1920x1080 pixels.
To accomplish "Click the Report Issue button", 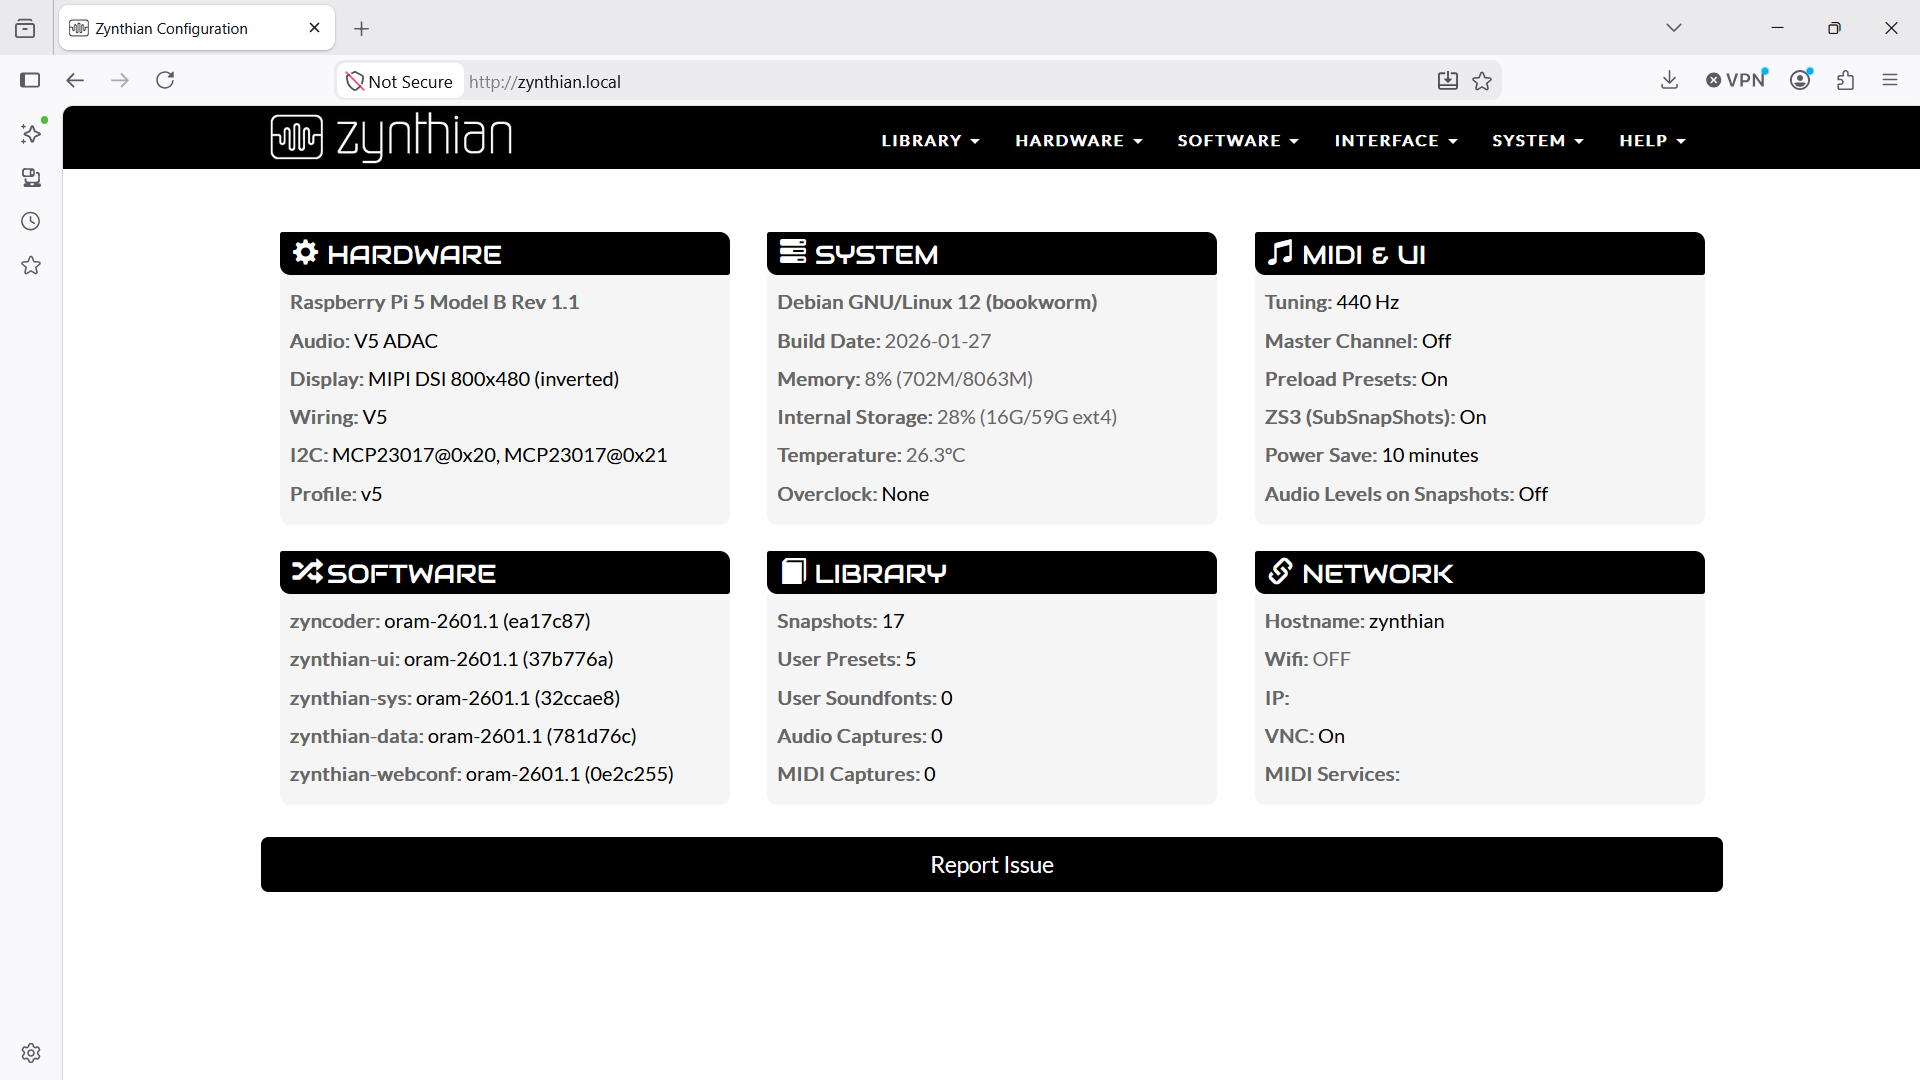I will pos(991,864).
